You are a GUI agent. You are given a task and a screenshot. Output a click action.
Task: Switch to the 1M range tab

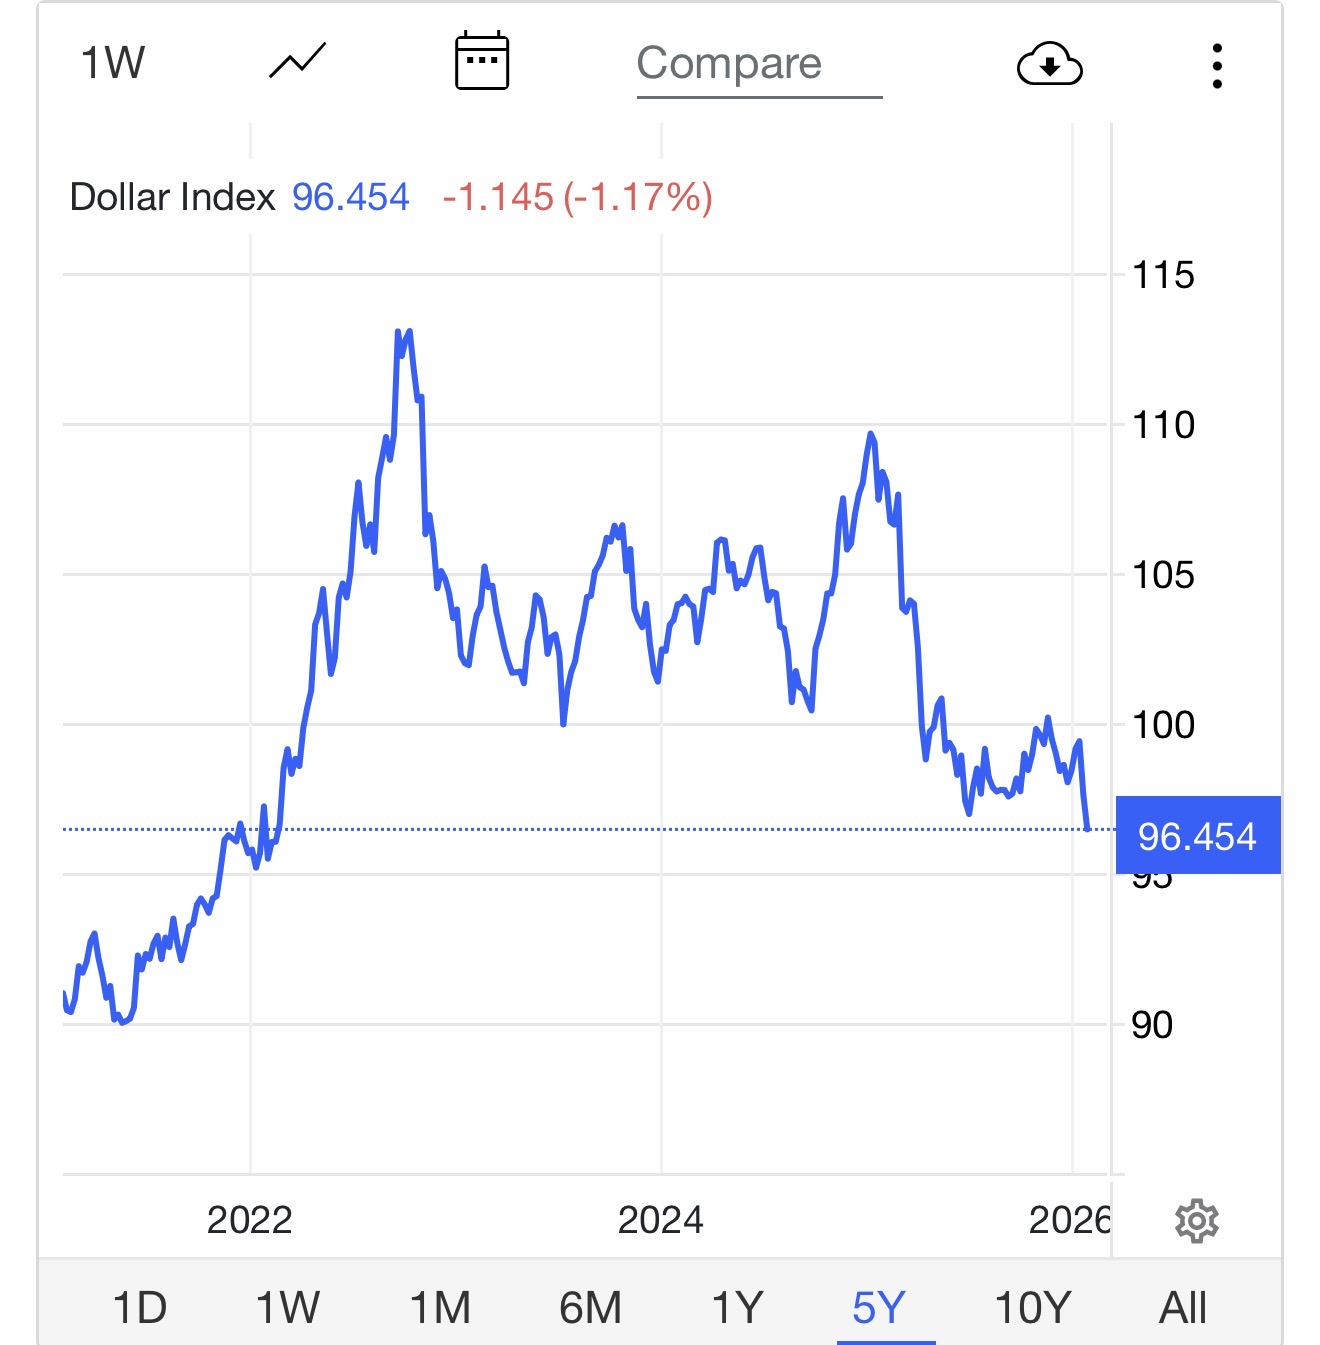(x=440, y=1307)
